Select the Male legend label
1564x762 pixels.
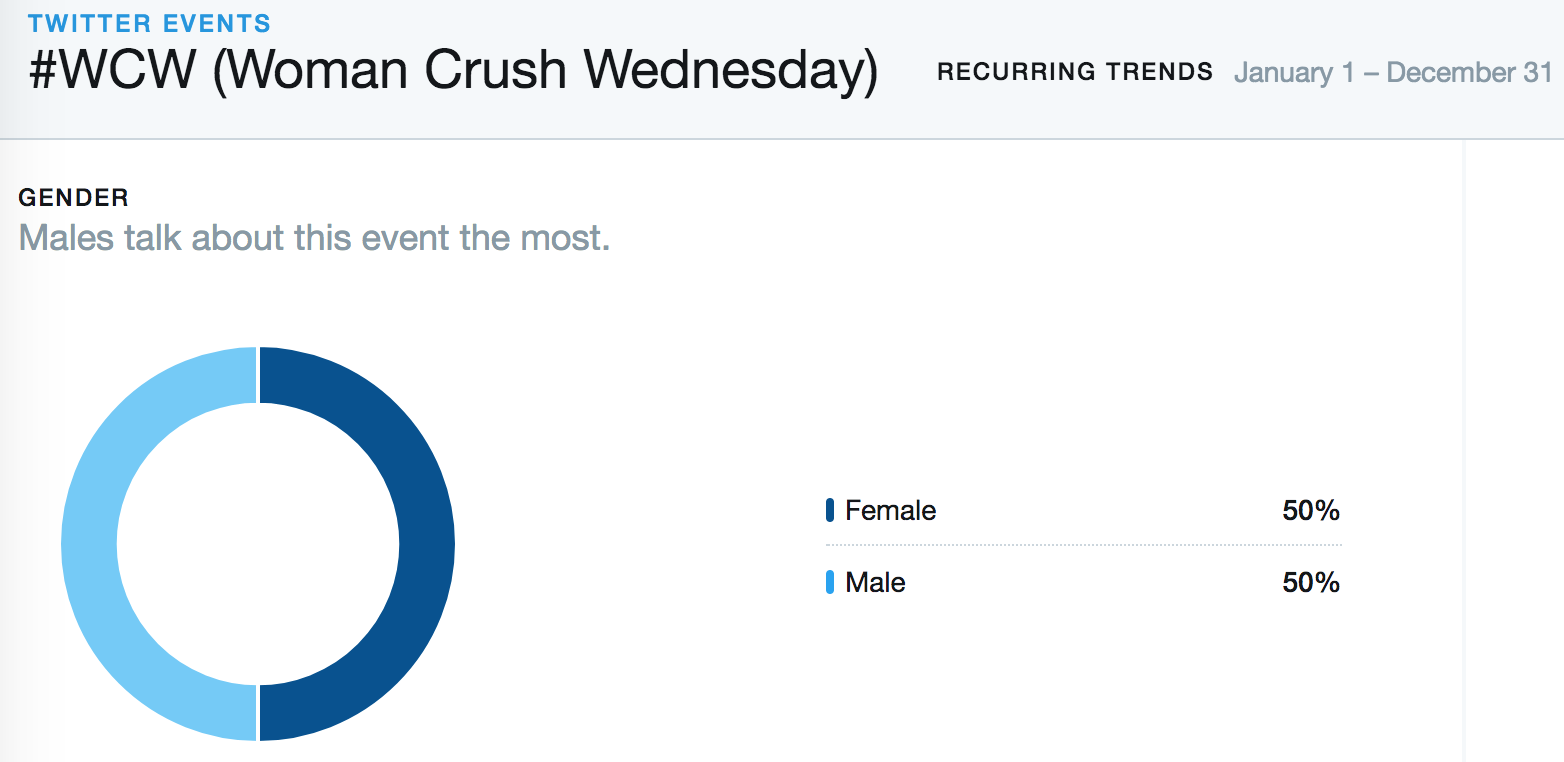pos(875,583)
